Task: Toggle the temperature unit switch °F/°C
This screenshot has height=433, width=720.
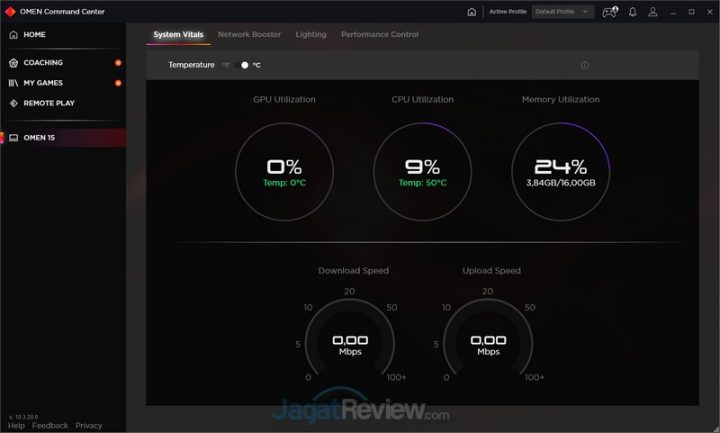Action: point(244,65)
